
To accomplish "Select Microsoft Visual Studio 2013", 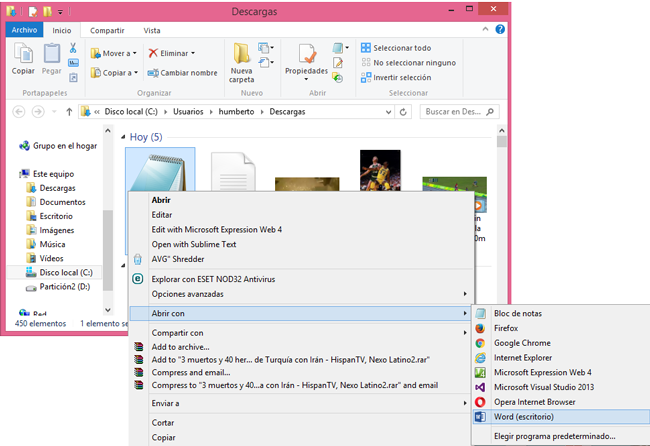I will (x=561, y=387).
